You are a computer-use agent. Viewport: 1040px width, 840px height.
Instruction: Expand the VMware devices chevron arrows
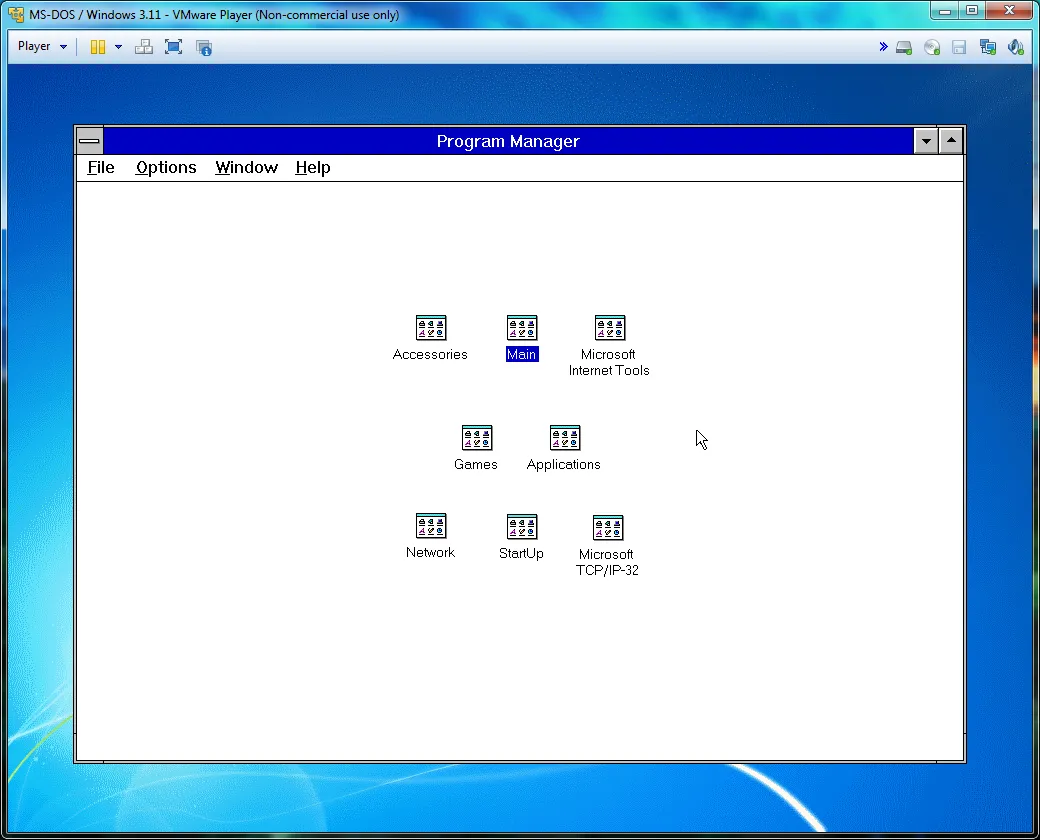pos(883,46)
